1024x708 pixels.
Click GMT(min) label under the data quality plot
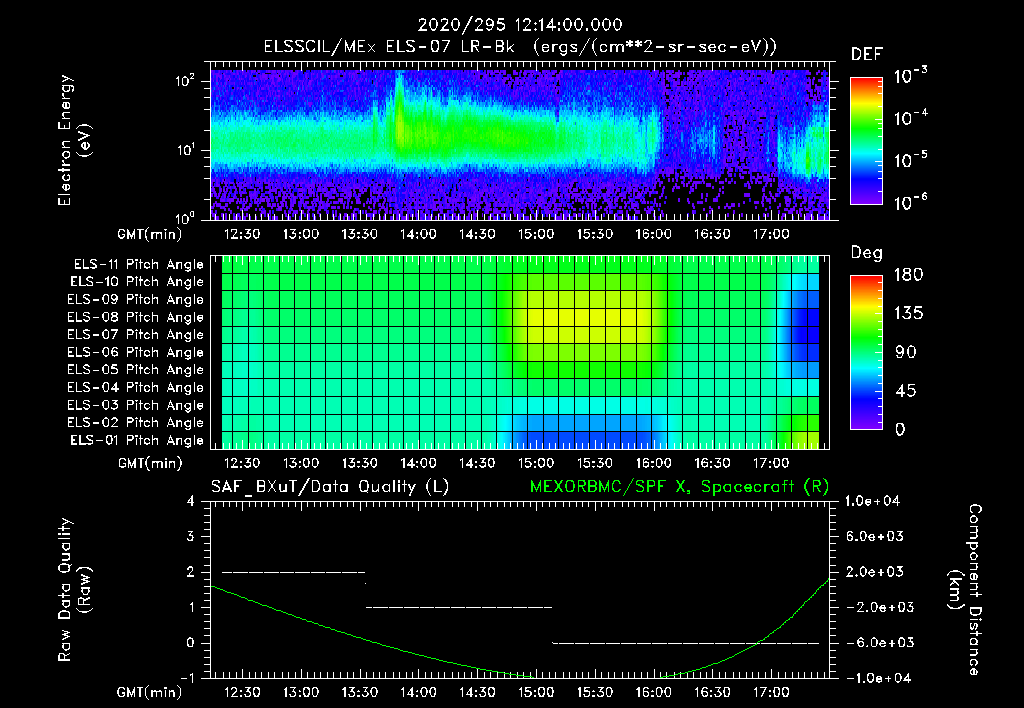pyautogui.click(x=149, y=692)
